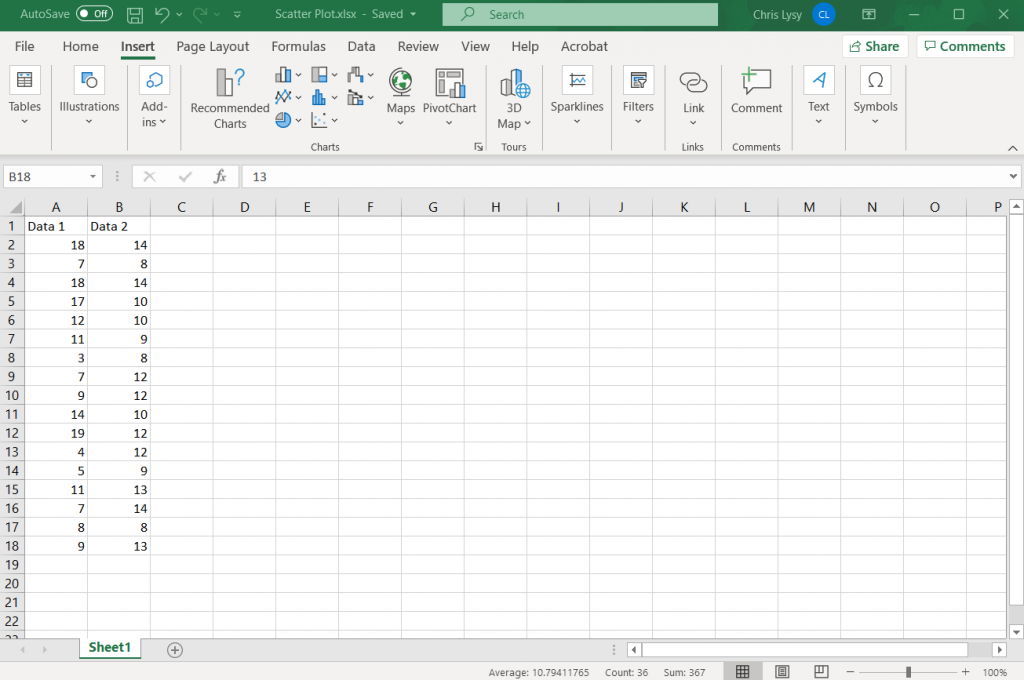The height and width of the screenshot is (680, 1024).
Task: Switch to the Formulas ribbon tab
Action: point(298,46)
